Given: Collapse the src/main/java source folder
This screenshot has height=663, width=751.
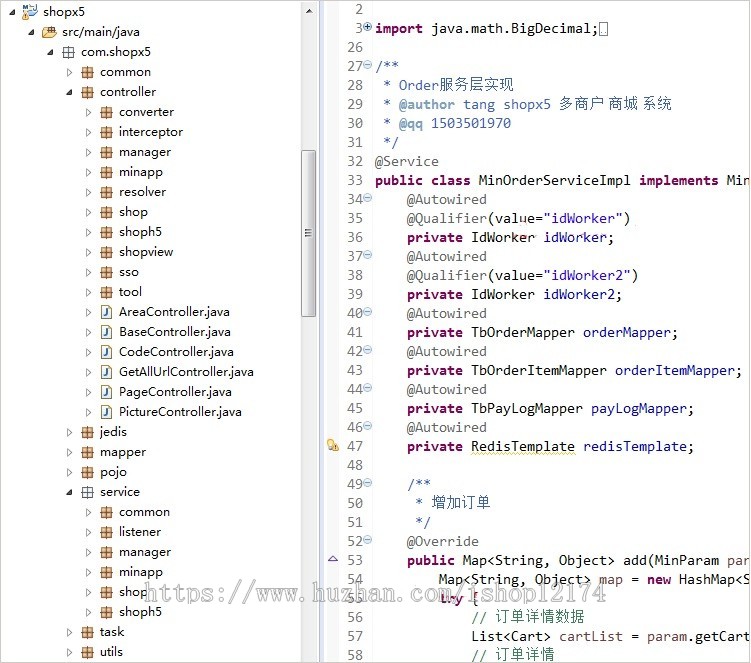Looking at the screenshot, I should pos(31,32).
